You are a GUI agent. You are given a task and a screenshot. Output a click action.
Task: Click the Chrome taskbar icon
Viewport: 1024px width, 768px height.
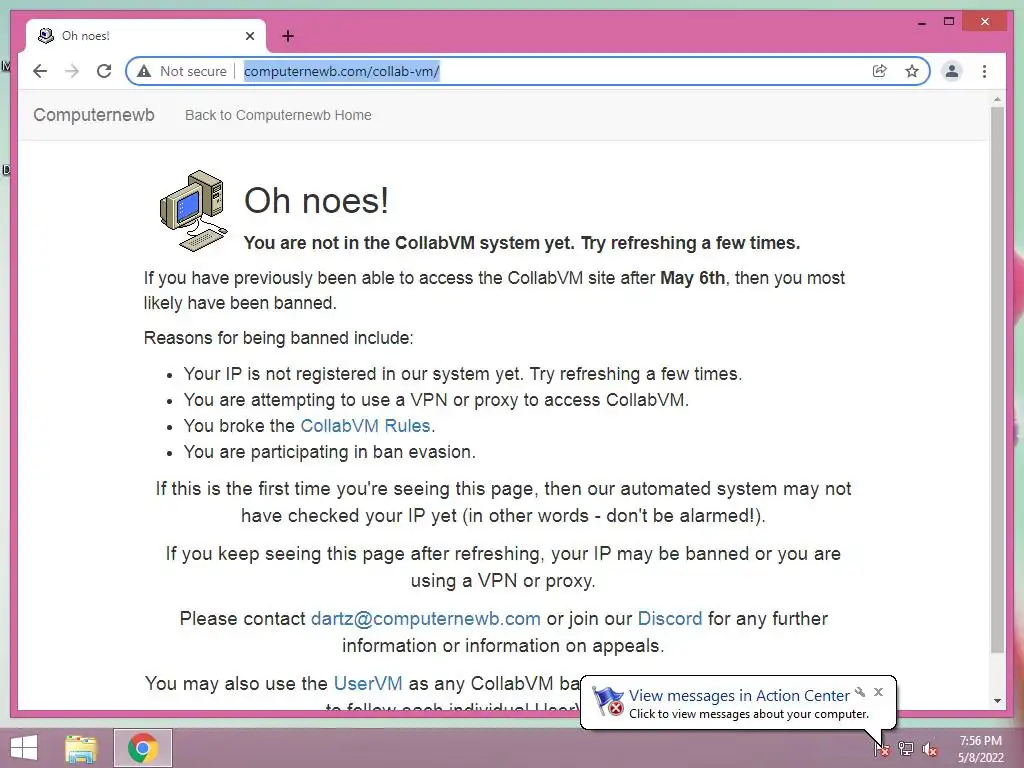143,748
